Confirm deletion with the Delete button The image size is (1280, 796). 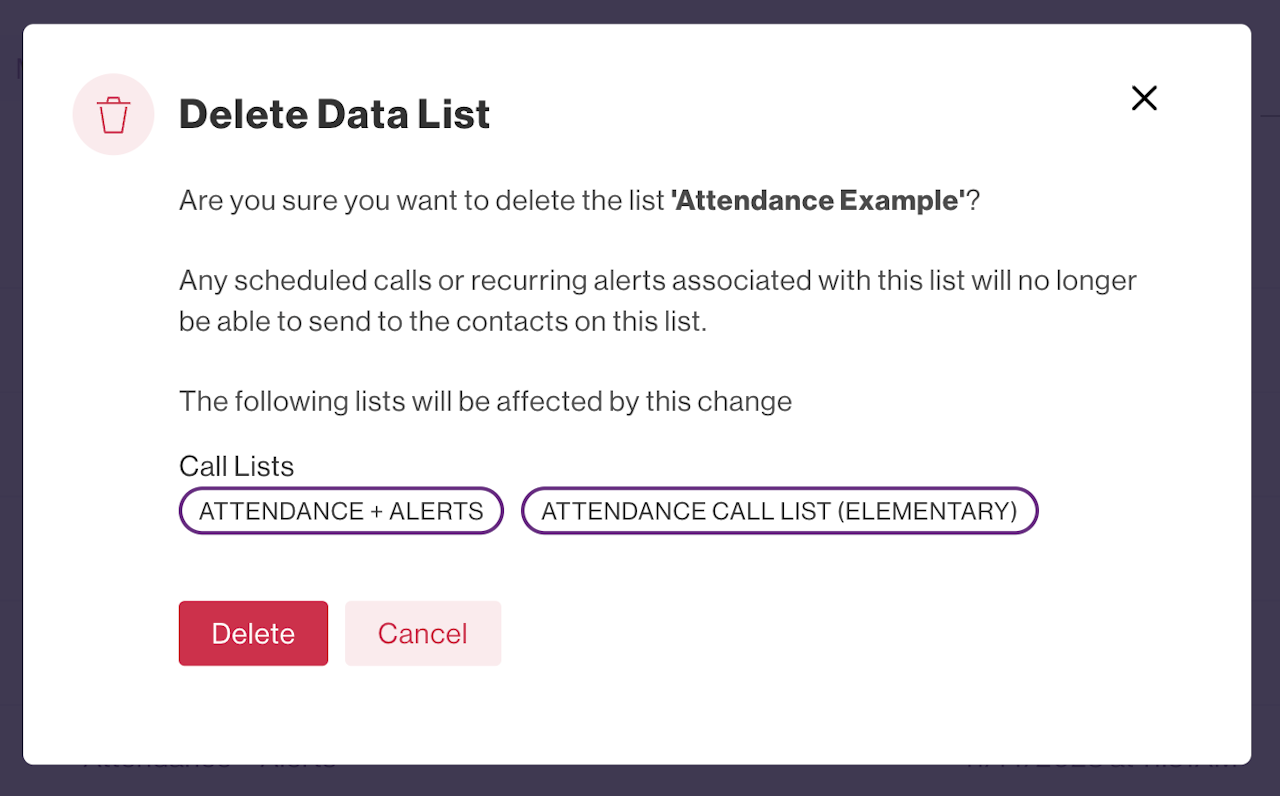(253, 633)
